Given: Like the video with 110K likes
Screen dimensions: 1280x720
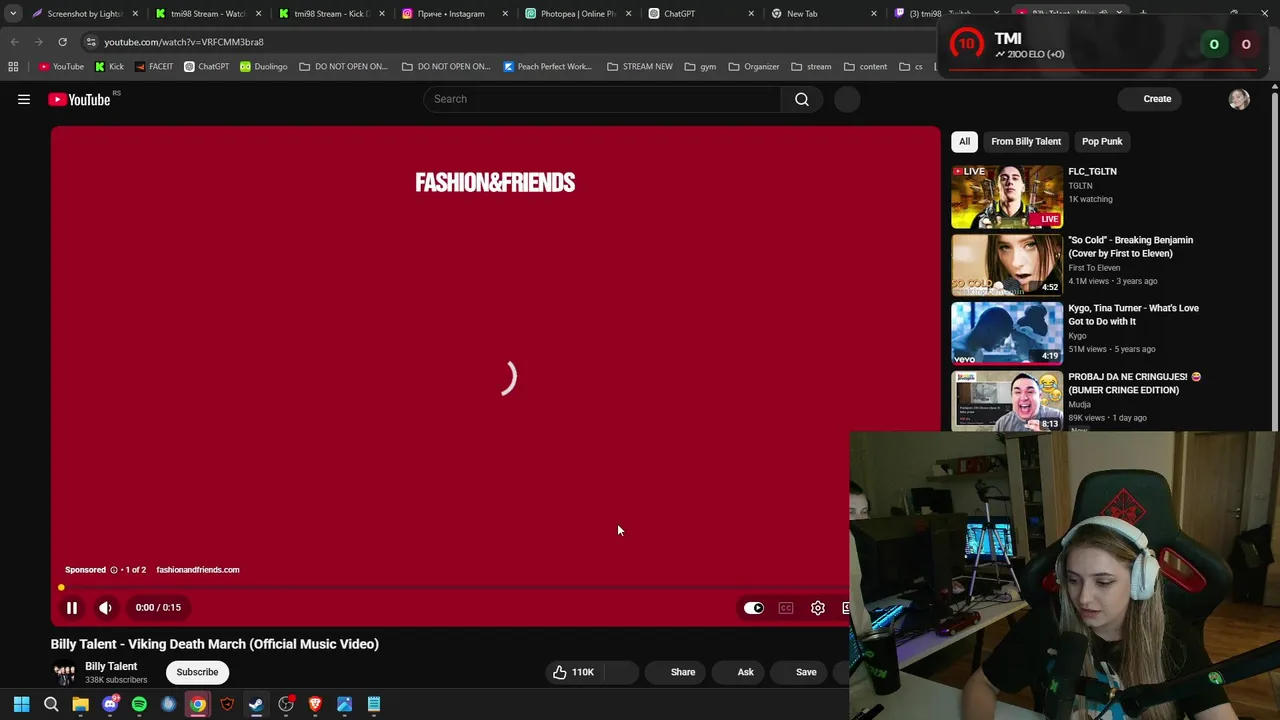Looking at the screenshot, I should (574, 672).
